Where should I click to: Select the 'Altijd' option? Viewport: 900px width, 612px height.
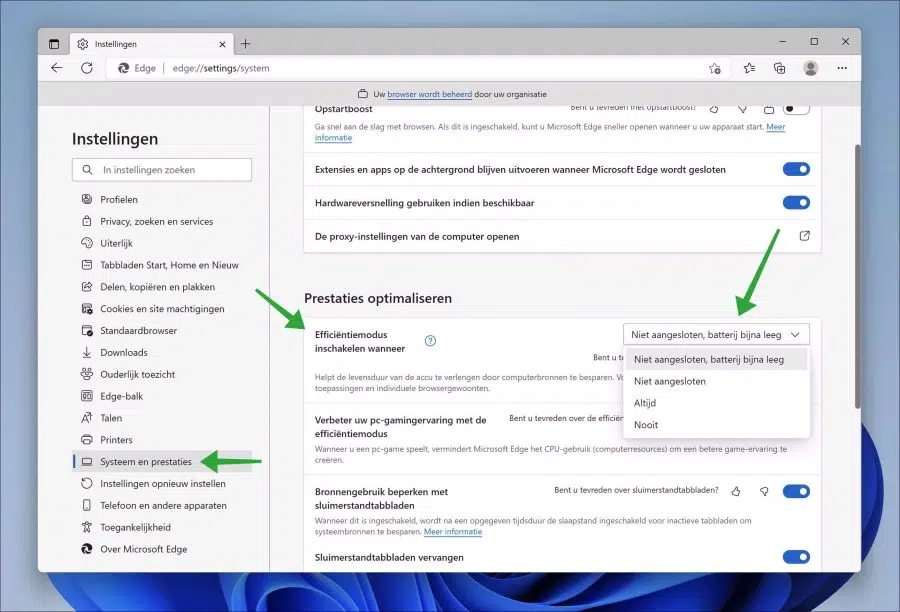tap(716, 403)
